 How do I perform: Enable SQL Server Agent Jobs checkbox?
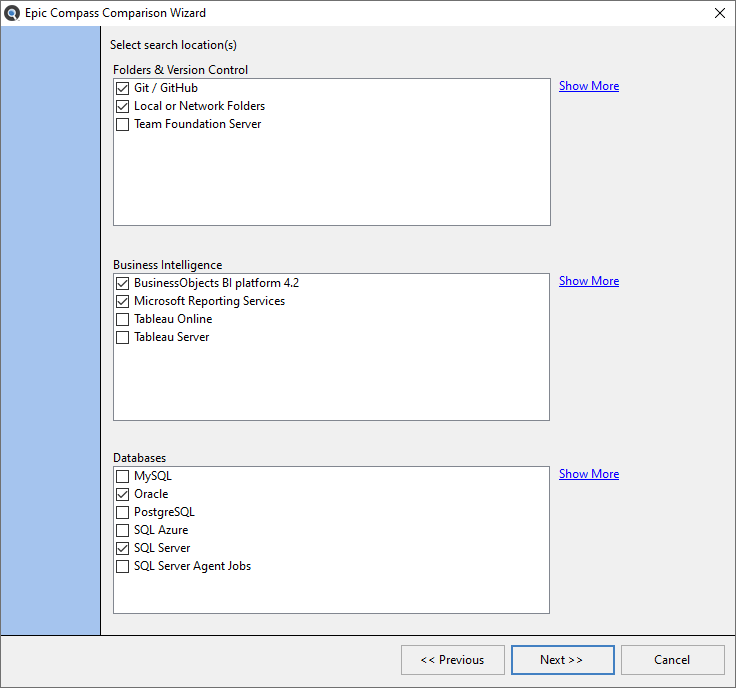click(123, 566)
